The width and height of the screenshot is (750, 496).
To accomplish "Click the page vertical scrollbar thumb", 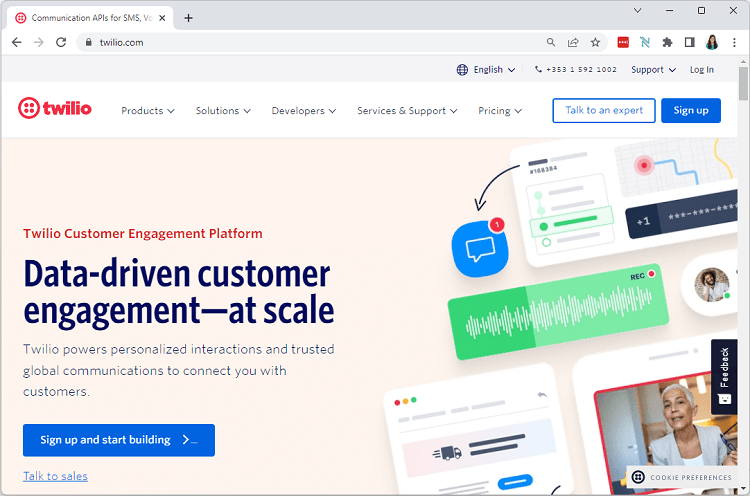I will pyautogui.click(x=743, y=84).
